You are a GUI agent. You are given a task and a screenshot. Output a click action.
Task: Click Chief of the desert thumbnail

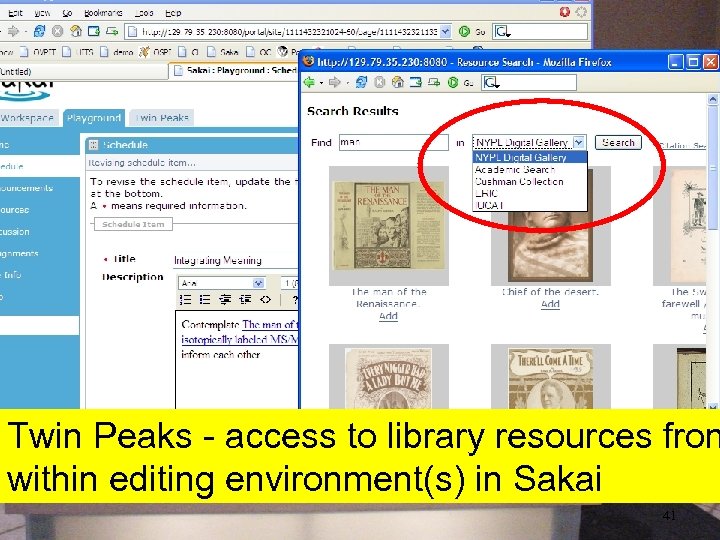pos(551,226)
